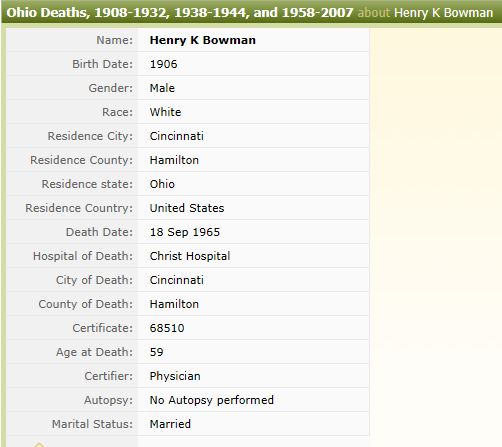
Task: Click the Ohio residence state value
Action: (x=162, y=184)
